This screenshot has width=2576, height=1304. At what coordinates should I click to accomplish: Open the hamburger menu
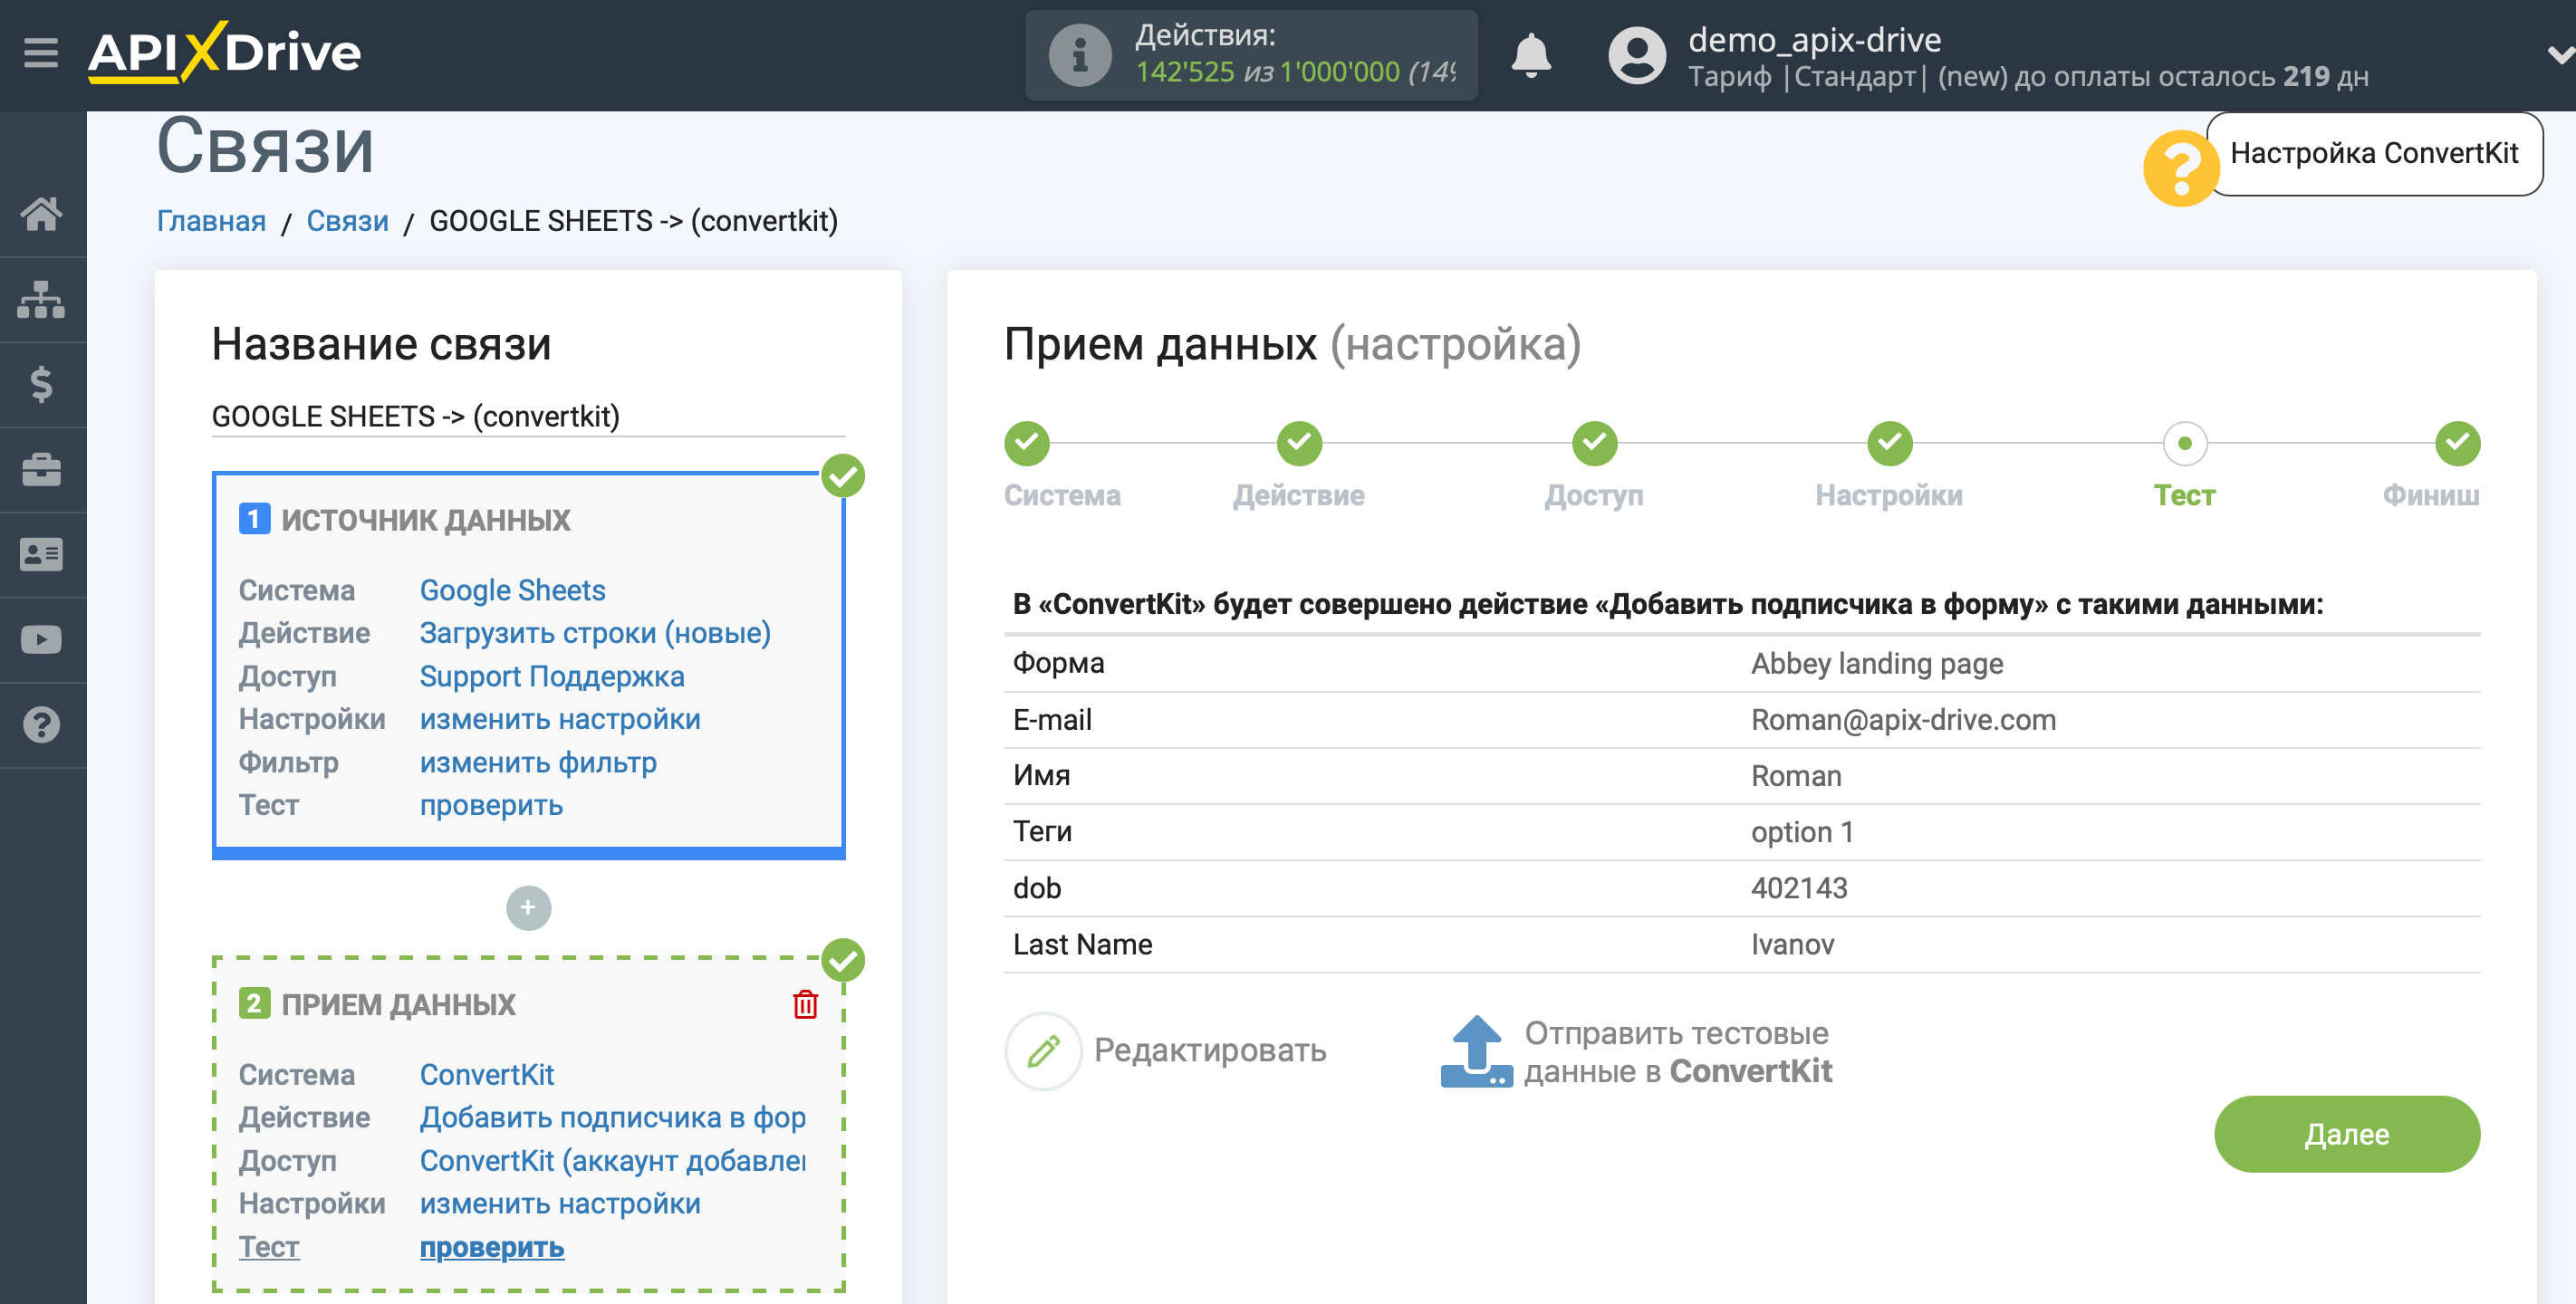pos(41,52)
